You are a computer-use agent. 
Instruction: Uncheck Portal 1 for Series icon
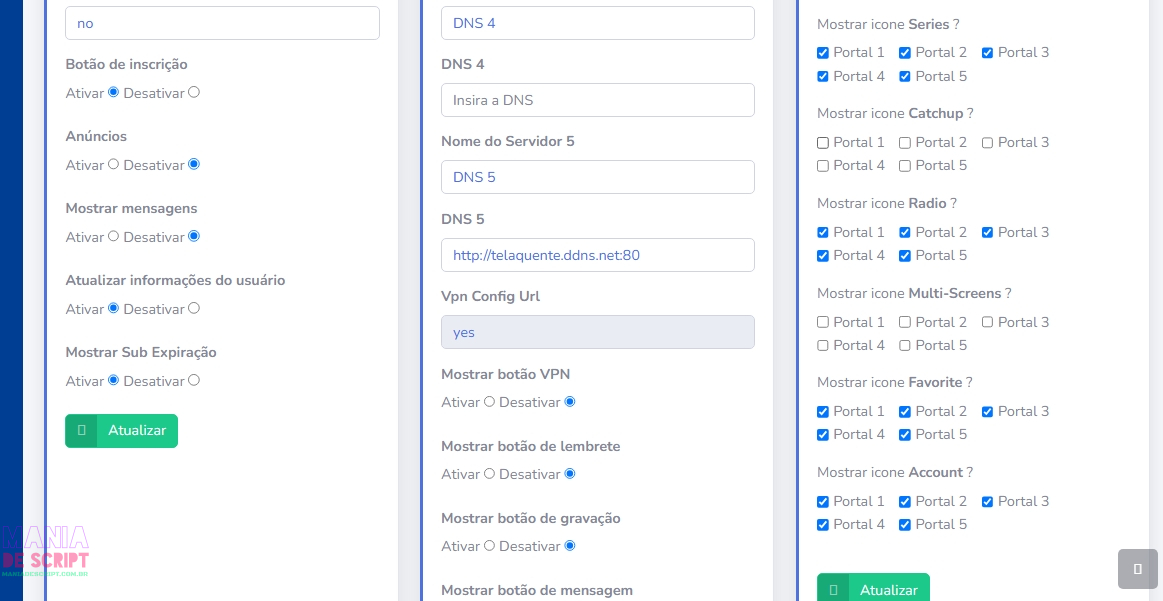coord(823,53)
